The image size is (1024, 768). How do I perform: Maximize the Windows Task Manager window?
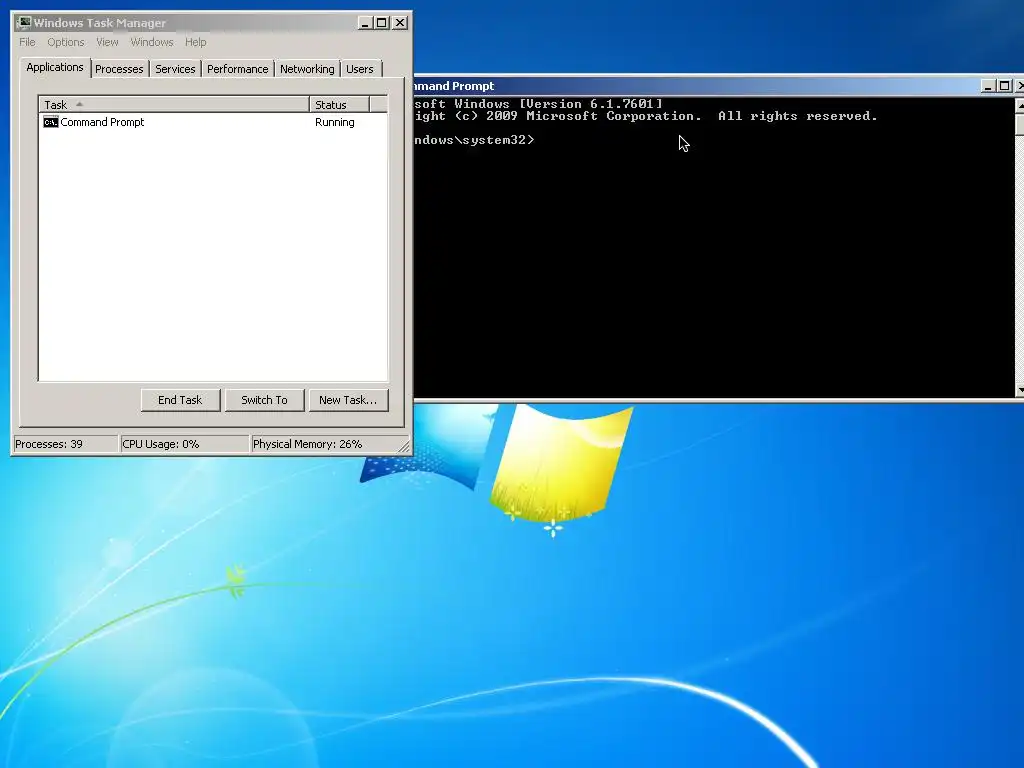click(382, 23)
